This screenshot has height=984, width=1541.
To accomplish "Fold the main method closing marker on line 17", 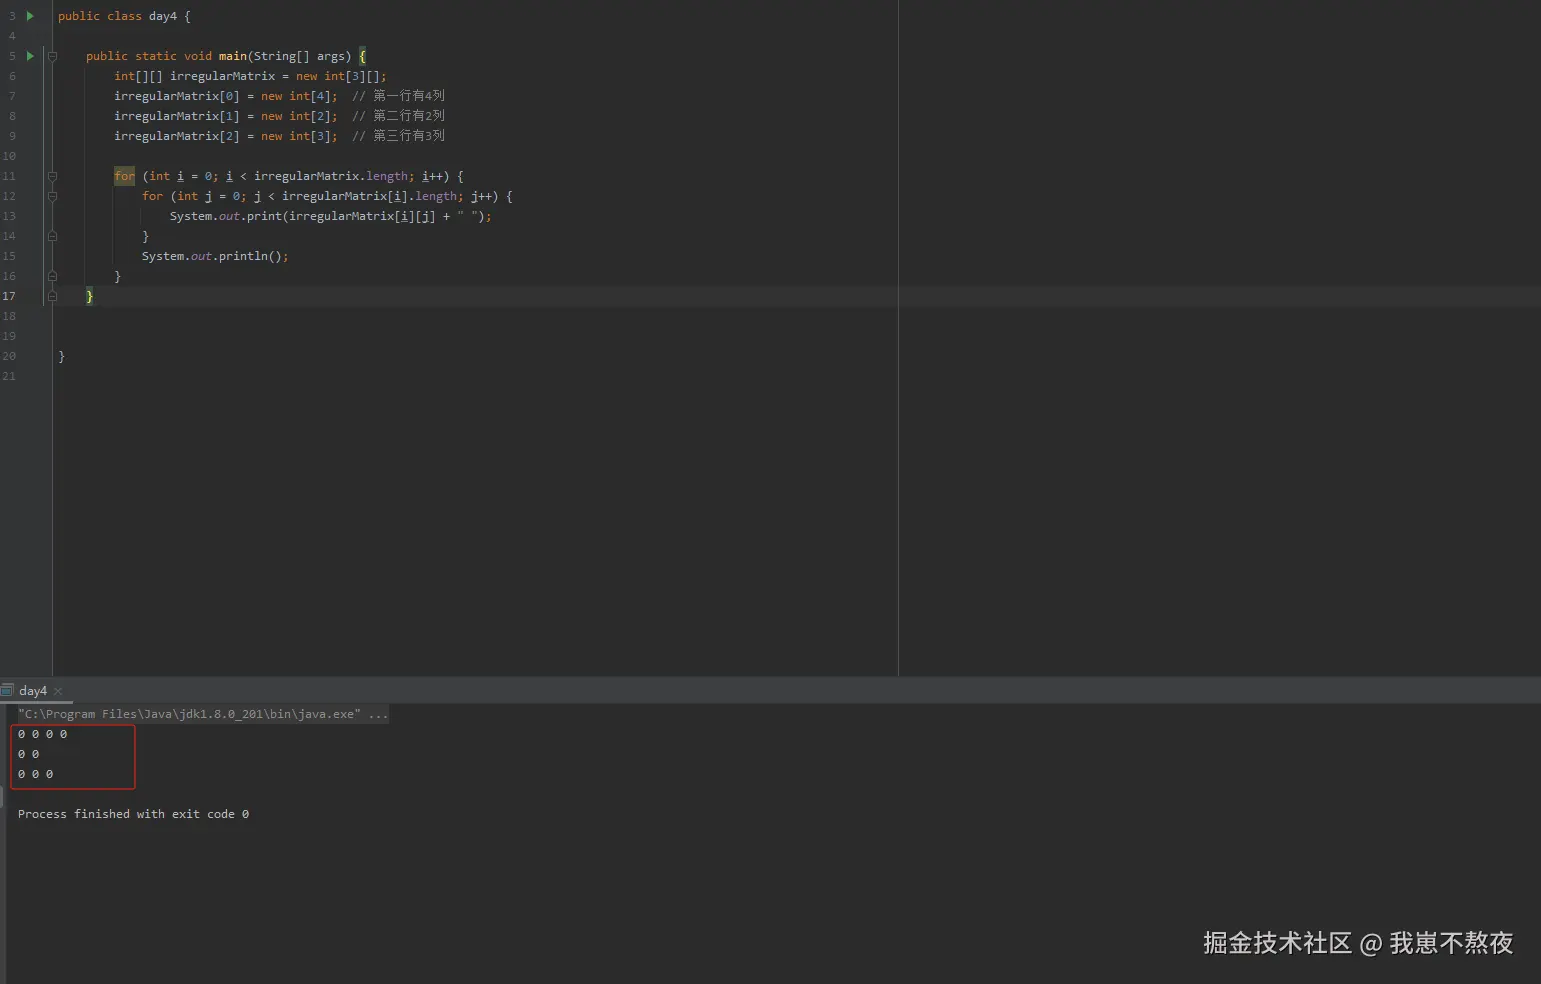I will 52,296.
